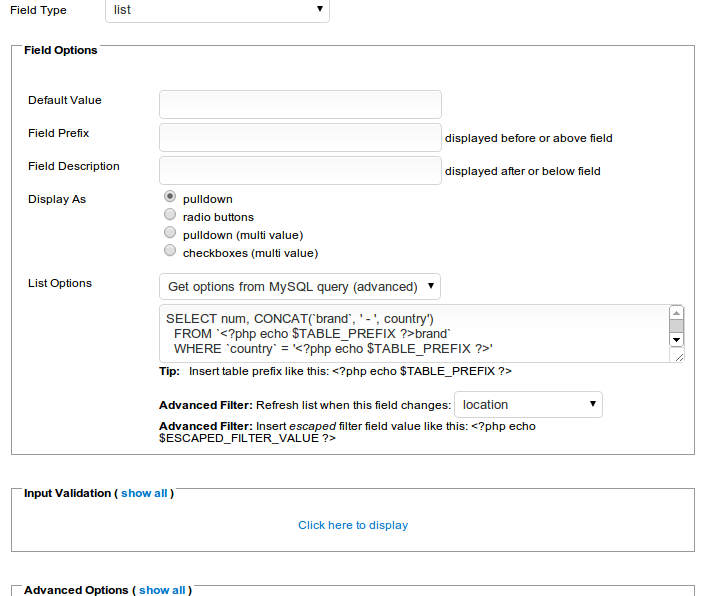Open the Field Type dropdown
704x596 pixels.
point(216,10)
